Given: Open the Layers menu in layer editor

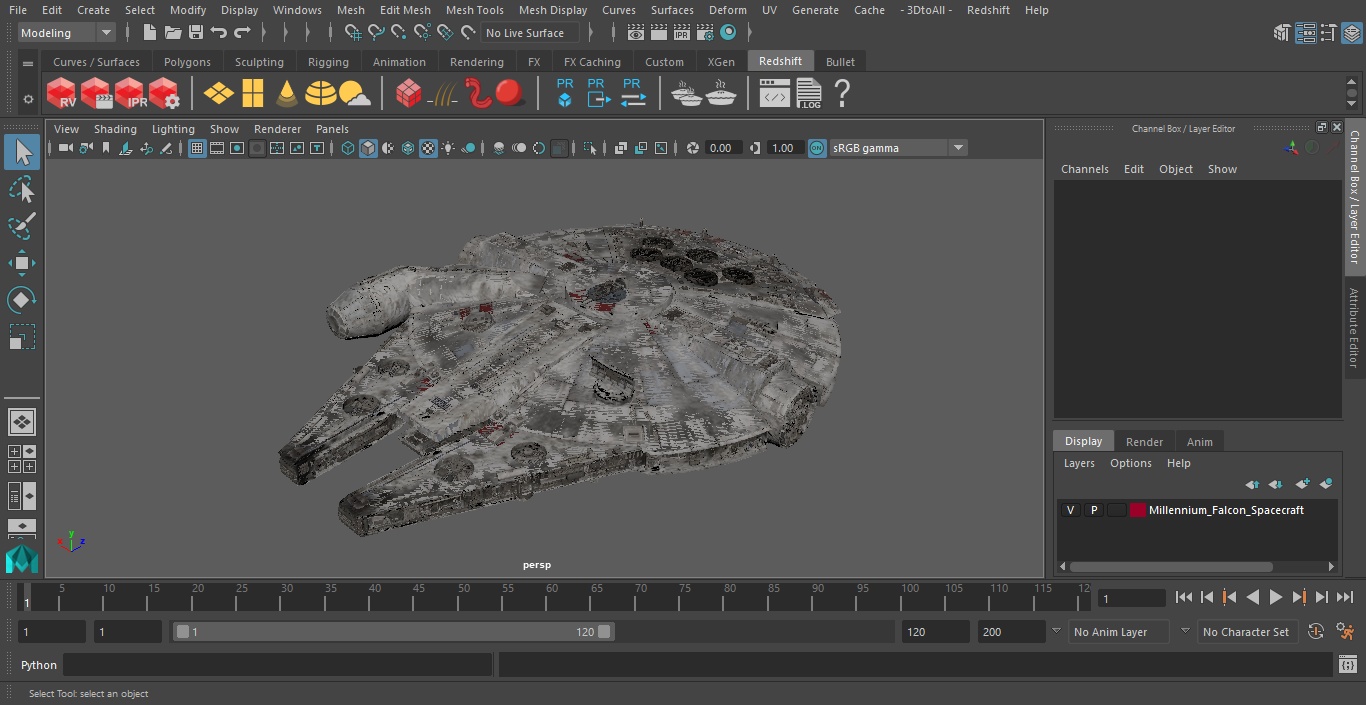Looking at the screenshot, I should point(1079,463).
